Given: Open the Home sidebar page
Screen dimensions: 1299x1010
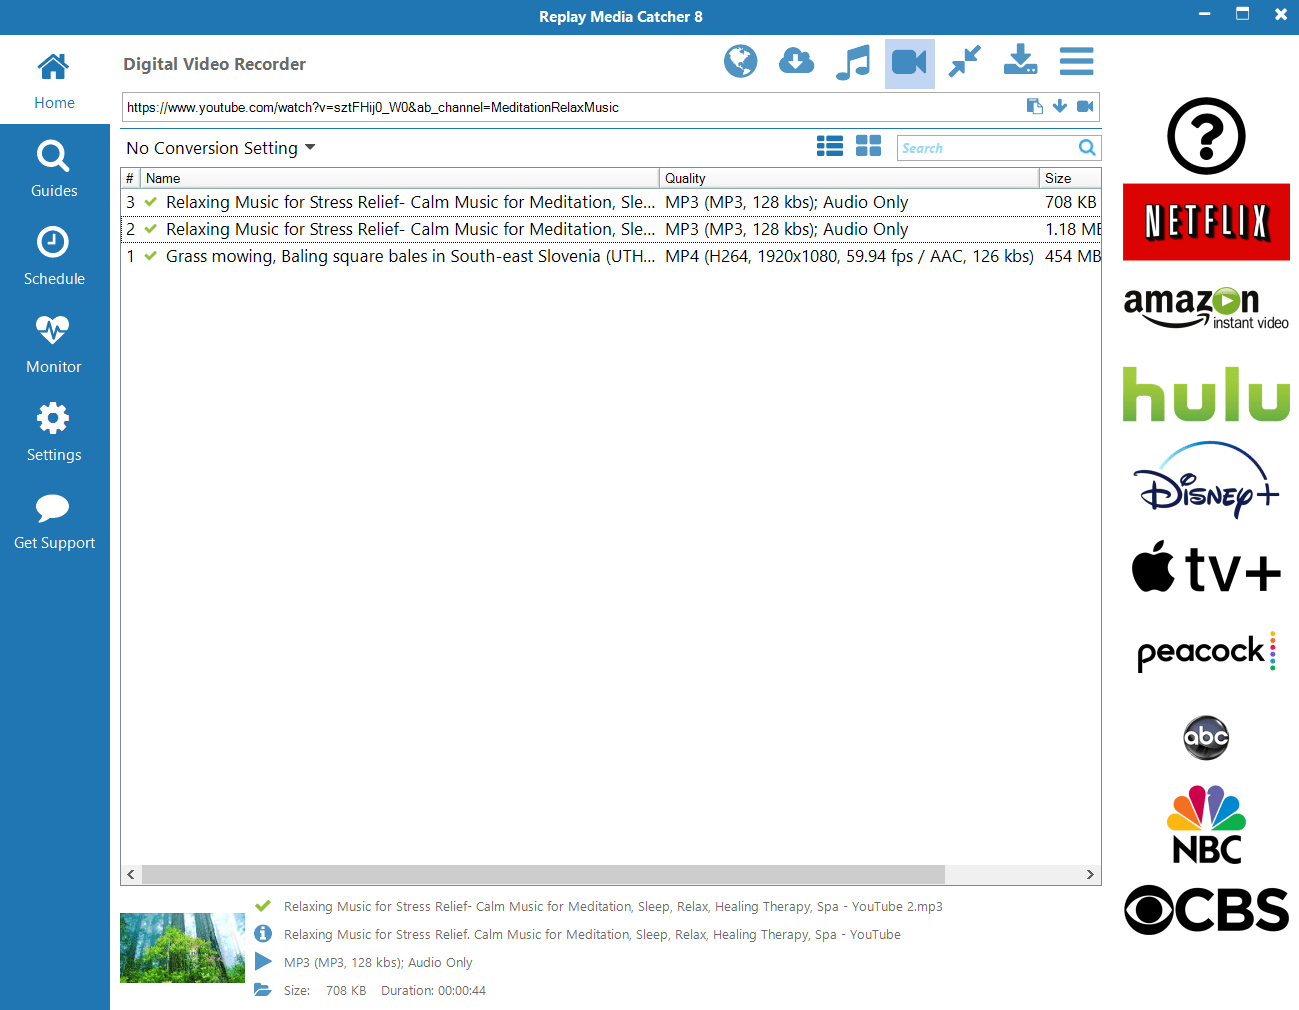Looking at the screenshot, I should pyautogui.click(x=54, y=80).
